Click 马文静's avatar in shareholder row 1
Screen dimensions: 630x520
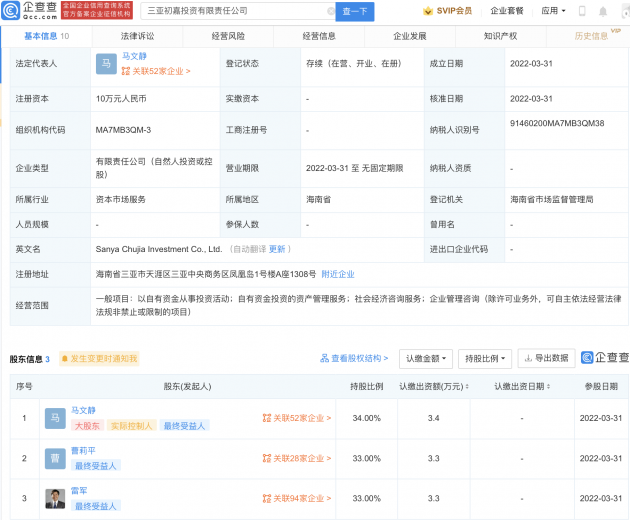pyautogui.click(x=55, y=418)
